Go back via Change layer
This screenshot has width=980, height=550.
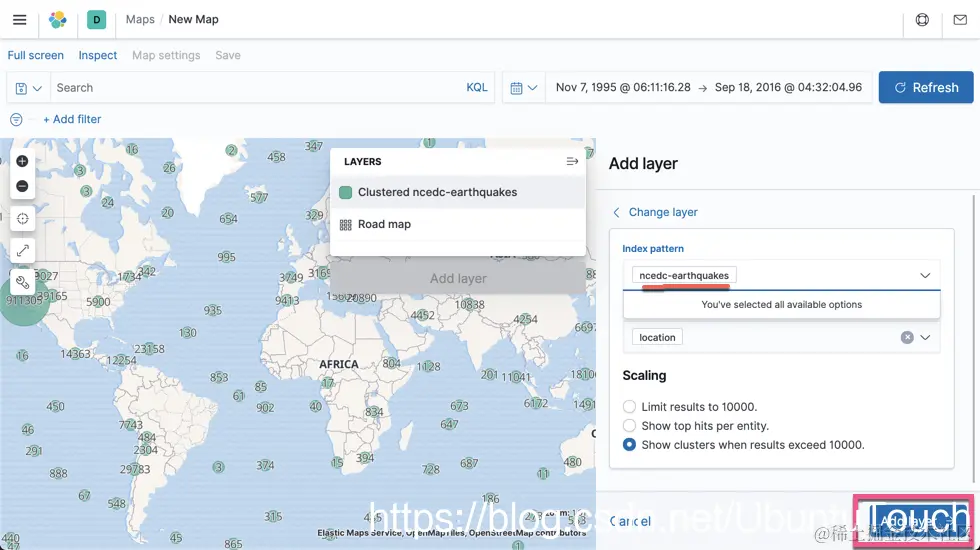coord(655,212)
